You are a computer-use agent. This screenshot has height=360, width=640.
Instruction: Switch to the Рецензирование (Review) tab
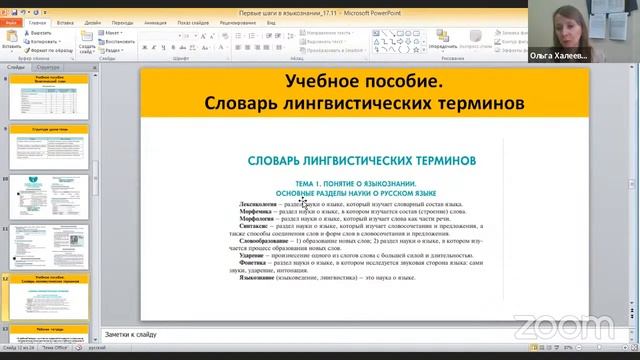[238, 23]
